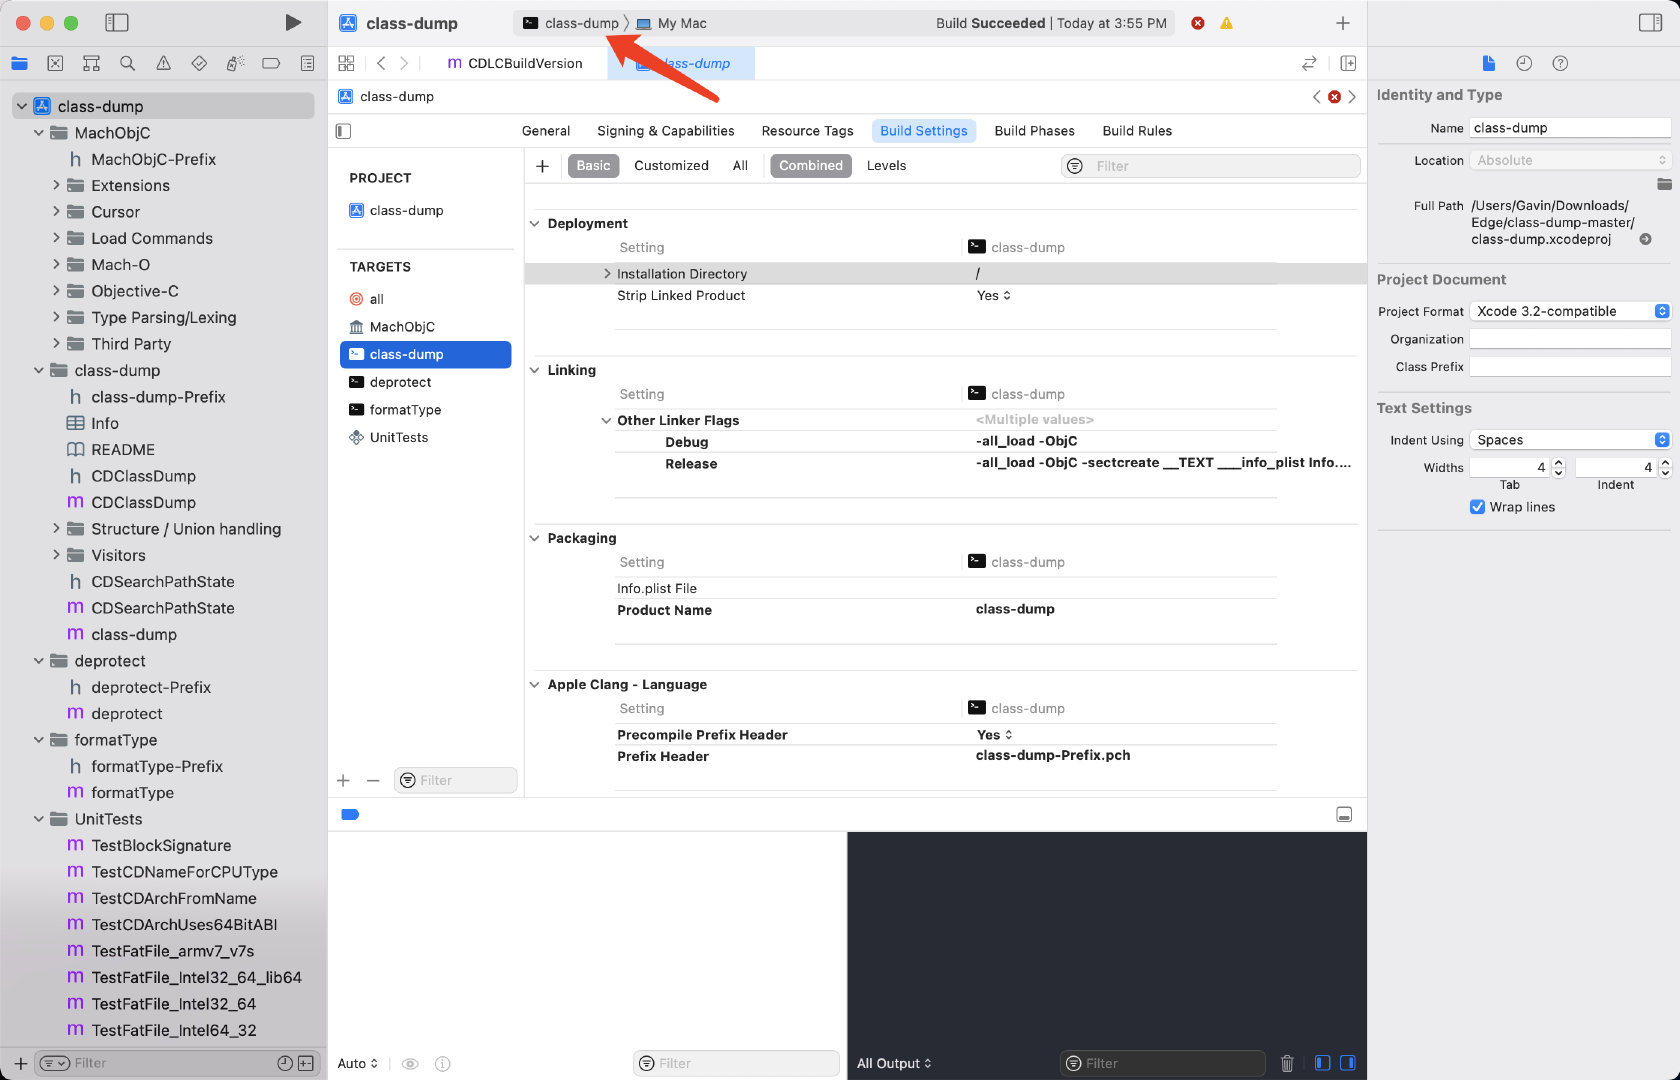Image resolution: width=1680 pixels, height=1080 pixels.
Task: Go forward in editor history
Action: pyautogui.click(x=404, y=63)
